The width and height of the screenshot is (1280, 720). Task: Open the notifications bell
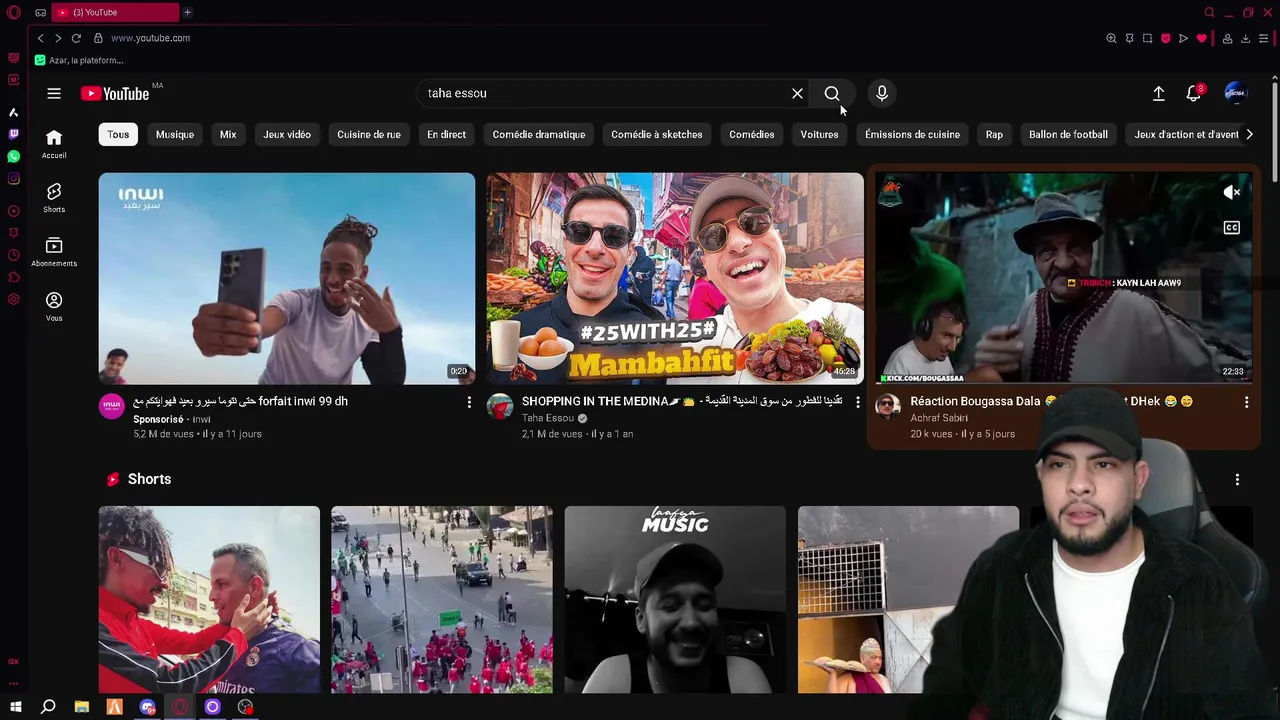point(1193,93)
